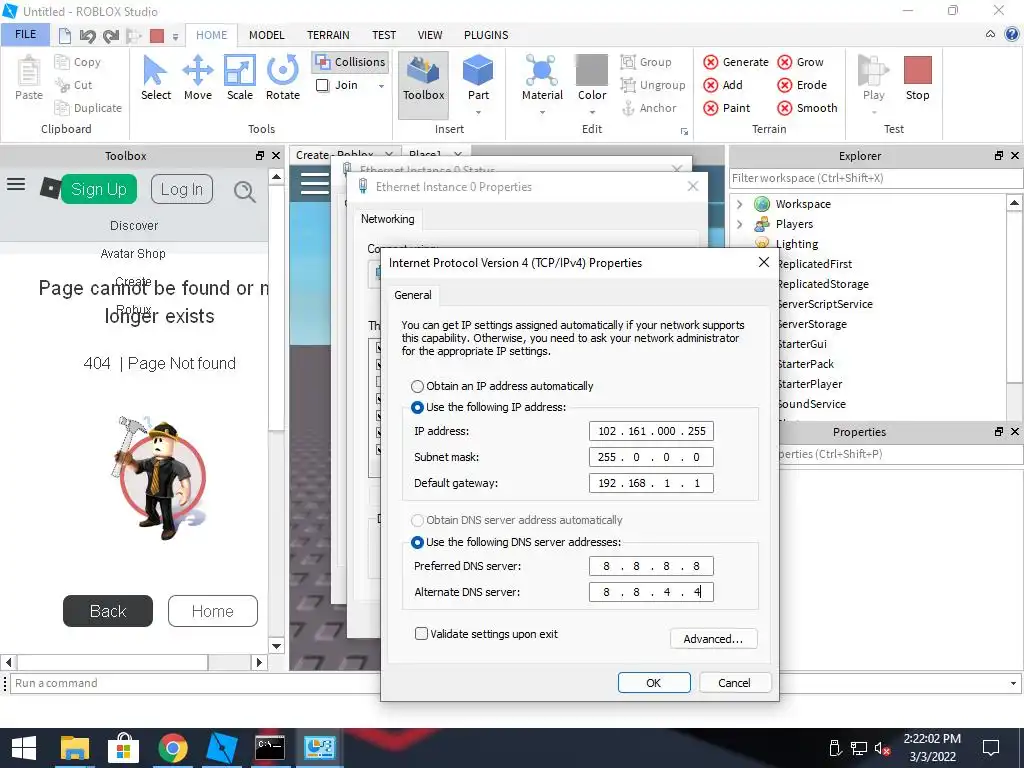Click the terrain Add icon

711,85
